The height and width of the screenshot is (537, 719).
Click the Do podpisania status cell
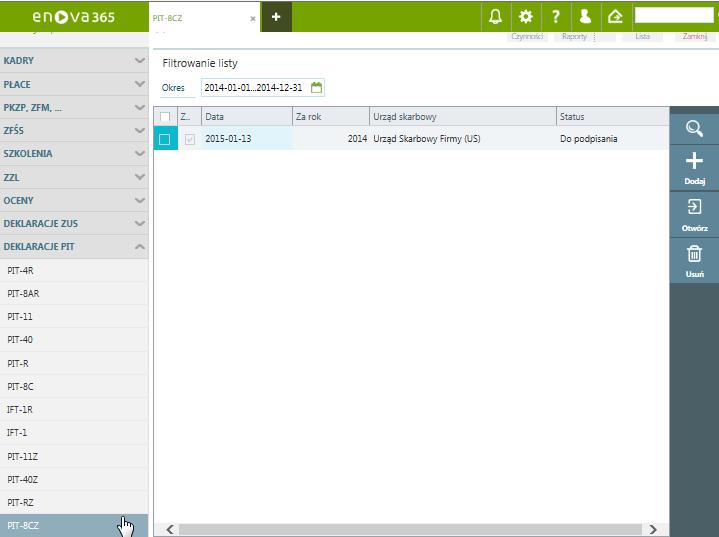613,138
